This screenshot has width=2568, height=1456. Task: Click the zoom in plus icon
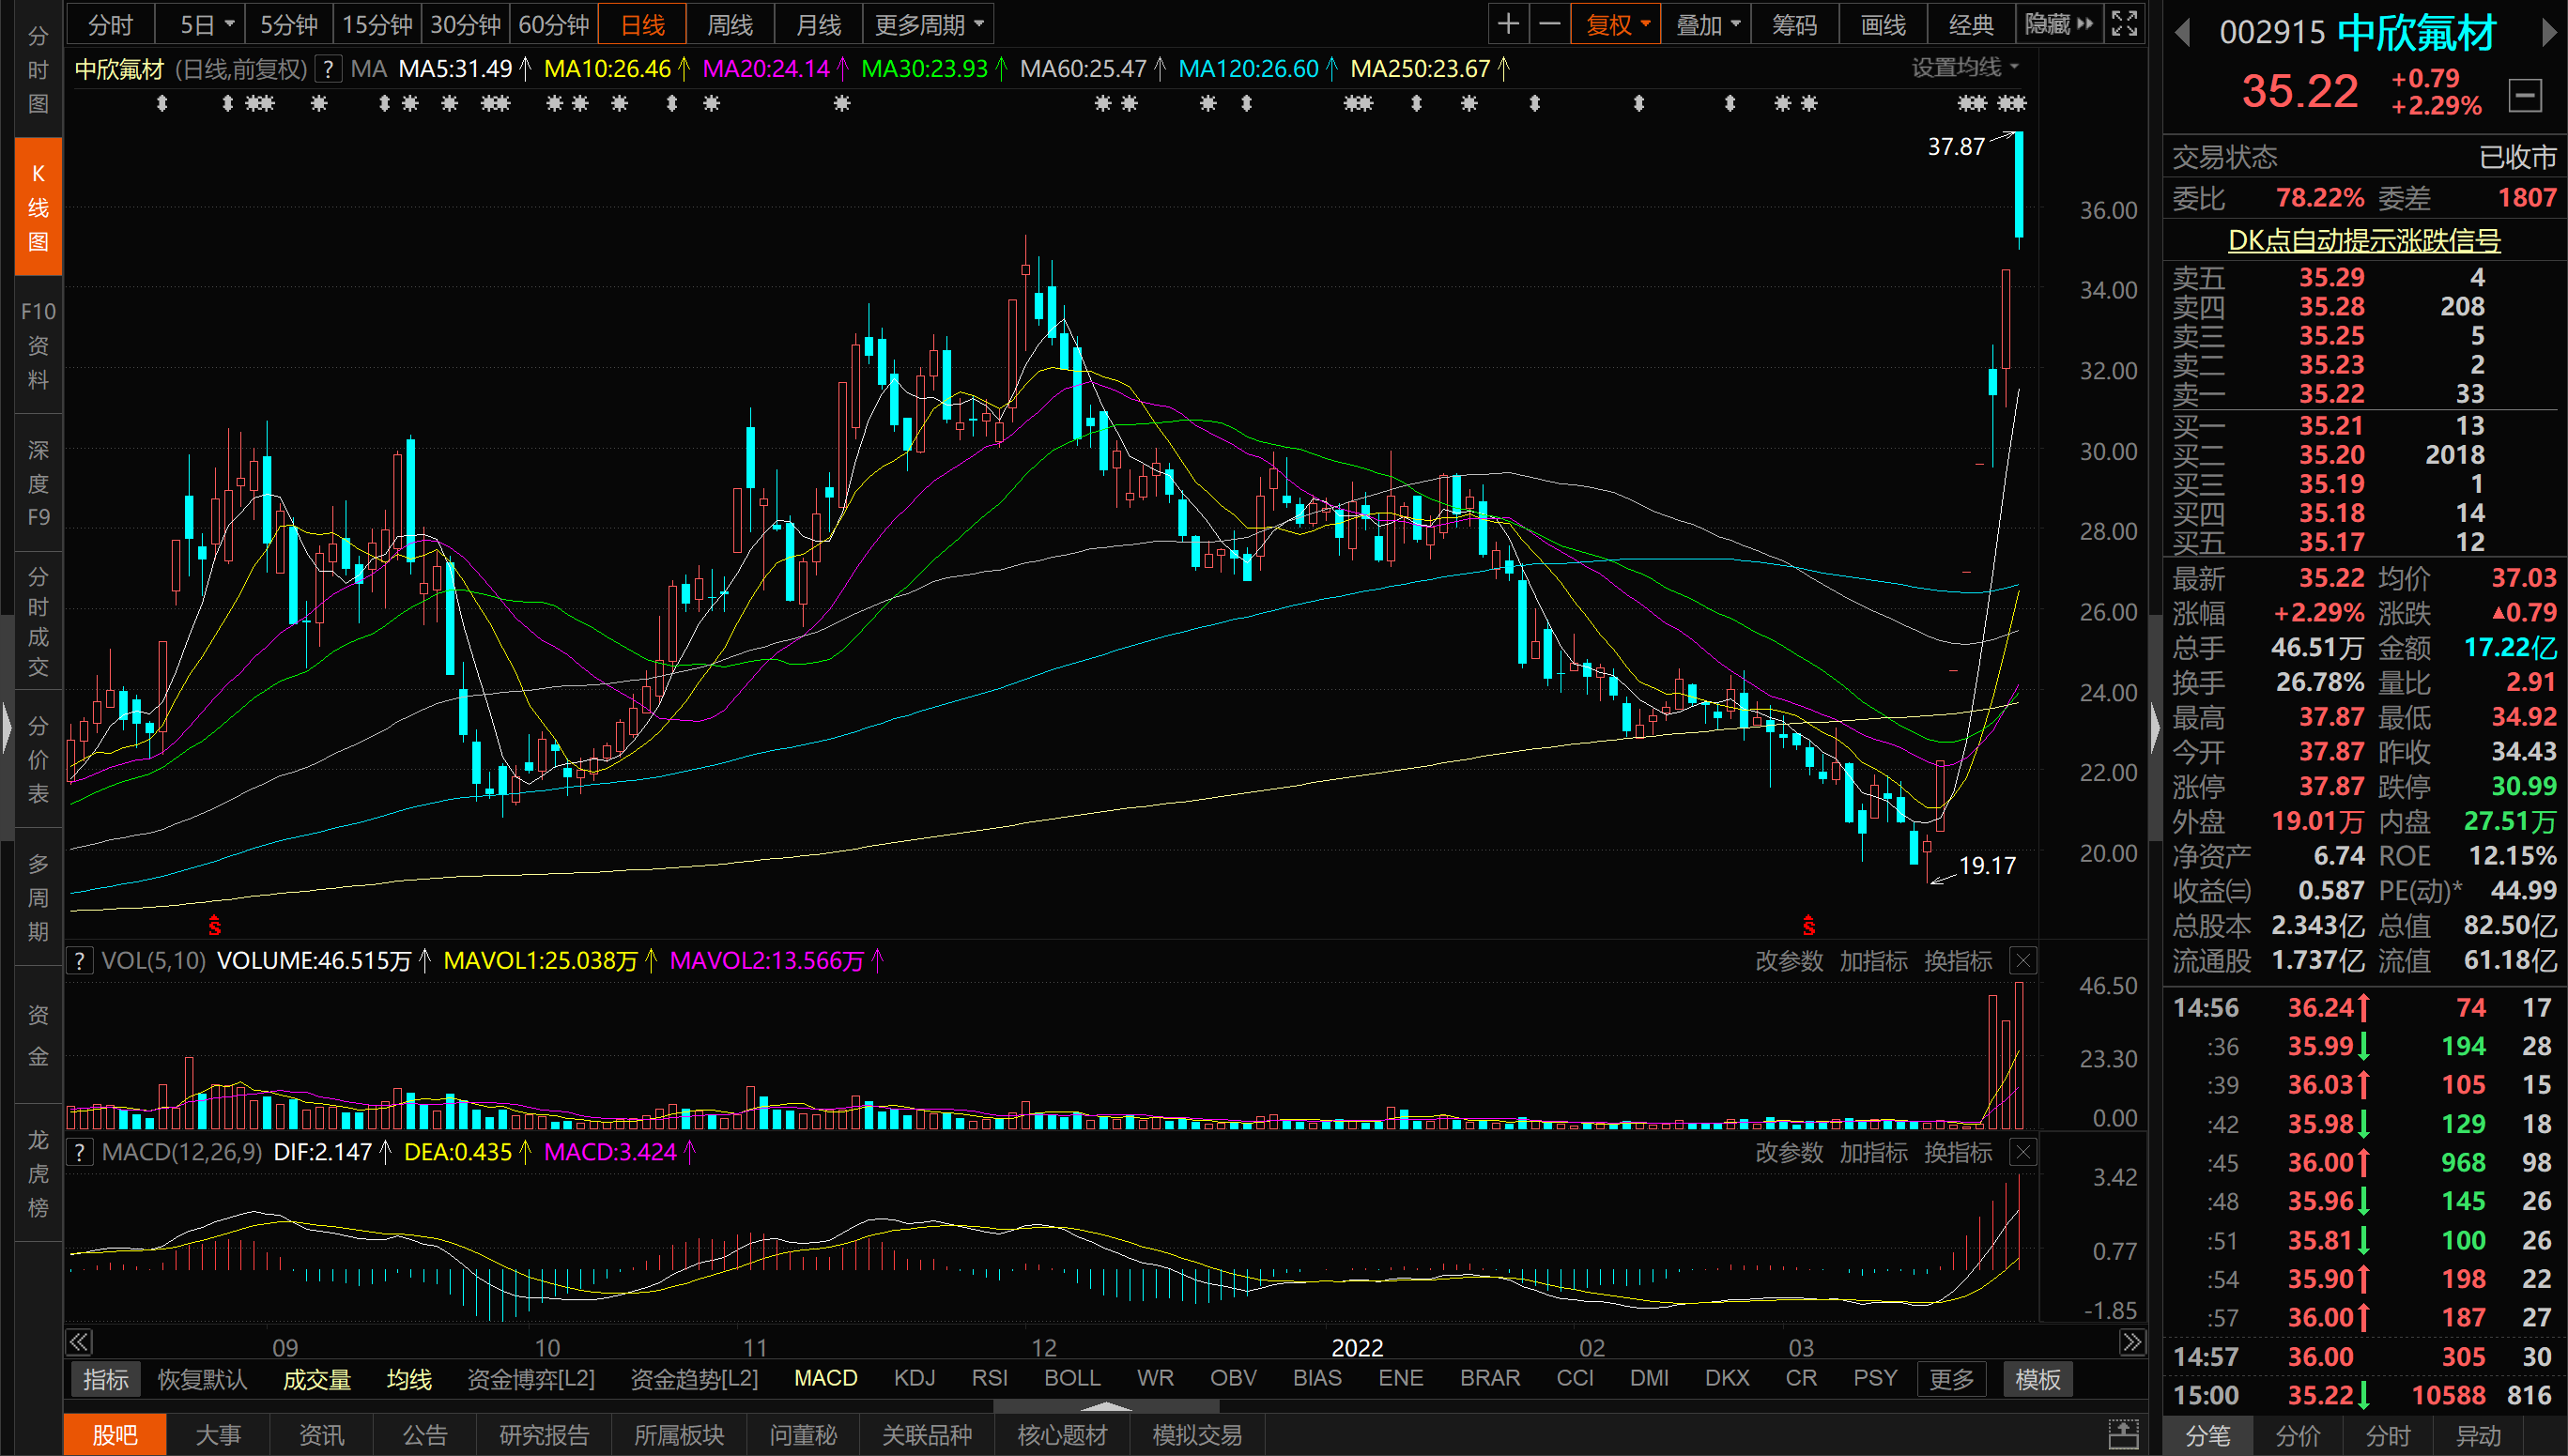tap(1507, 24)
